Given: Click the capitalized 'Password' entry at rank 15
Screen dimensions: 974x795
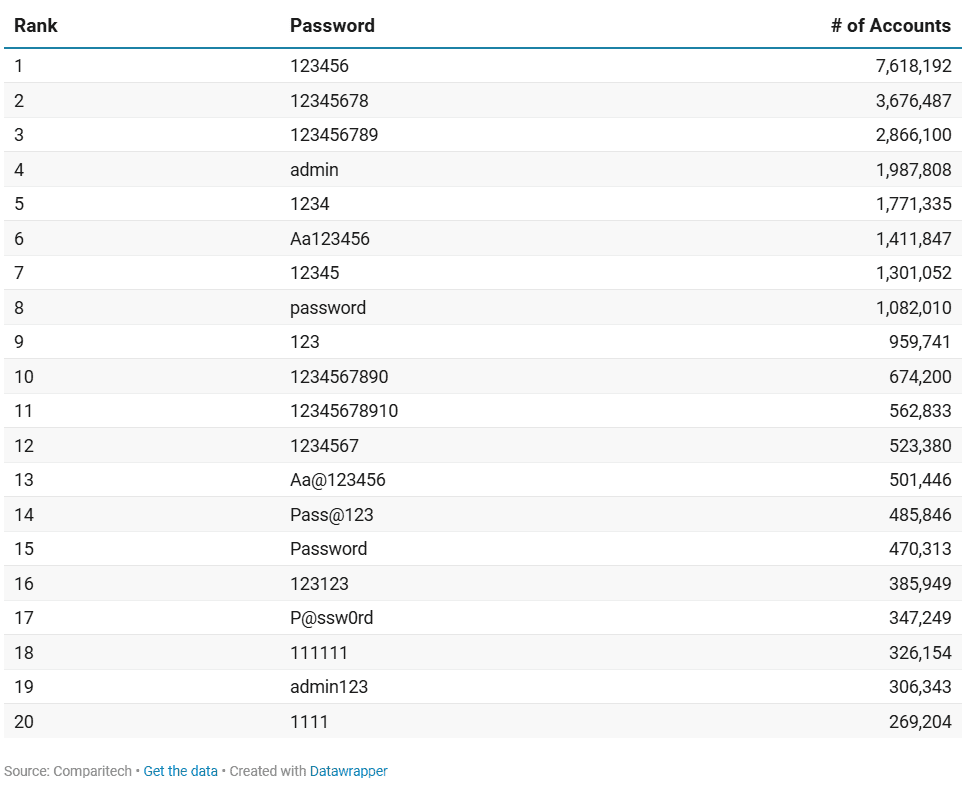Looking at the screenshot, I should (328, 549).
